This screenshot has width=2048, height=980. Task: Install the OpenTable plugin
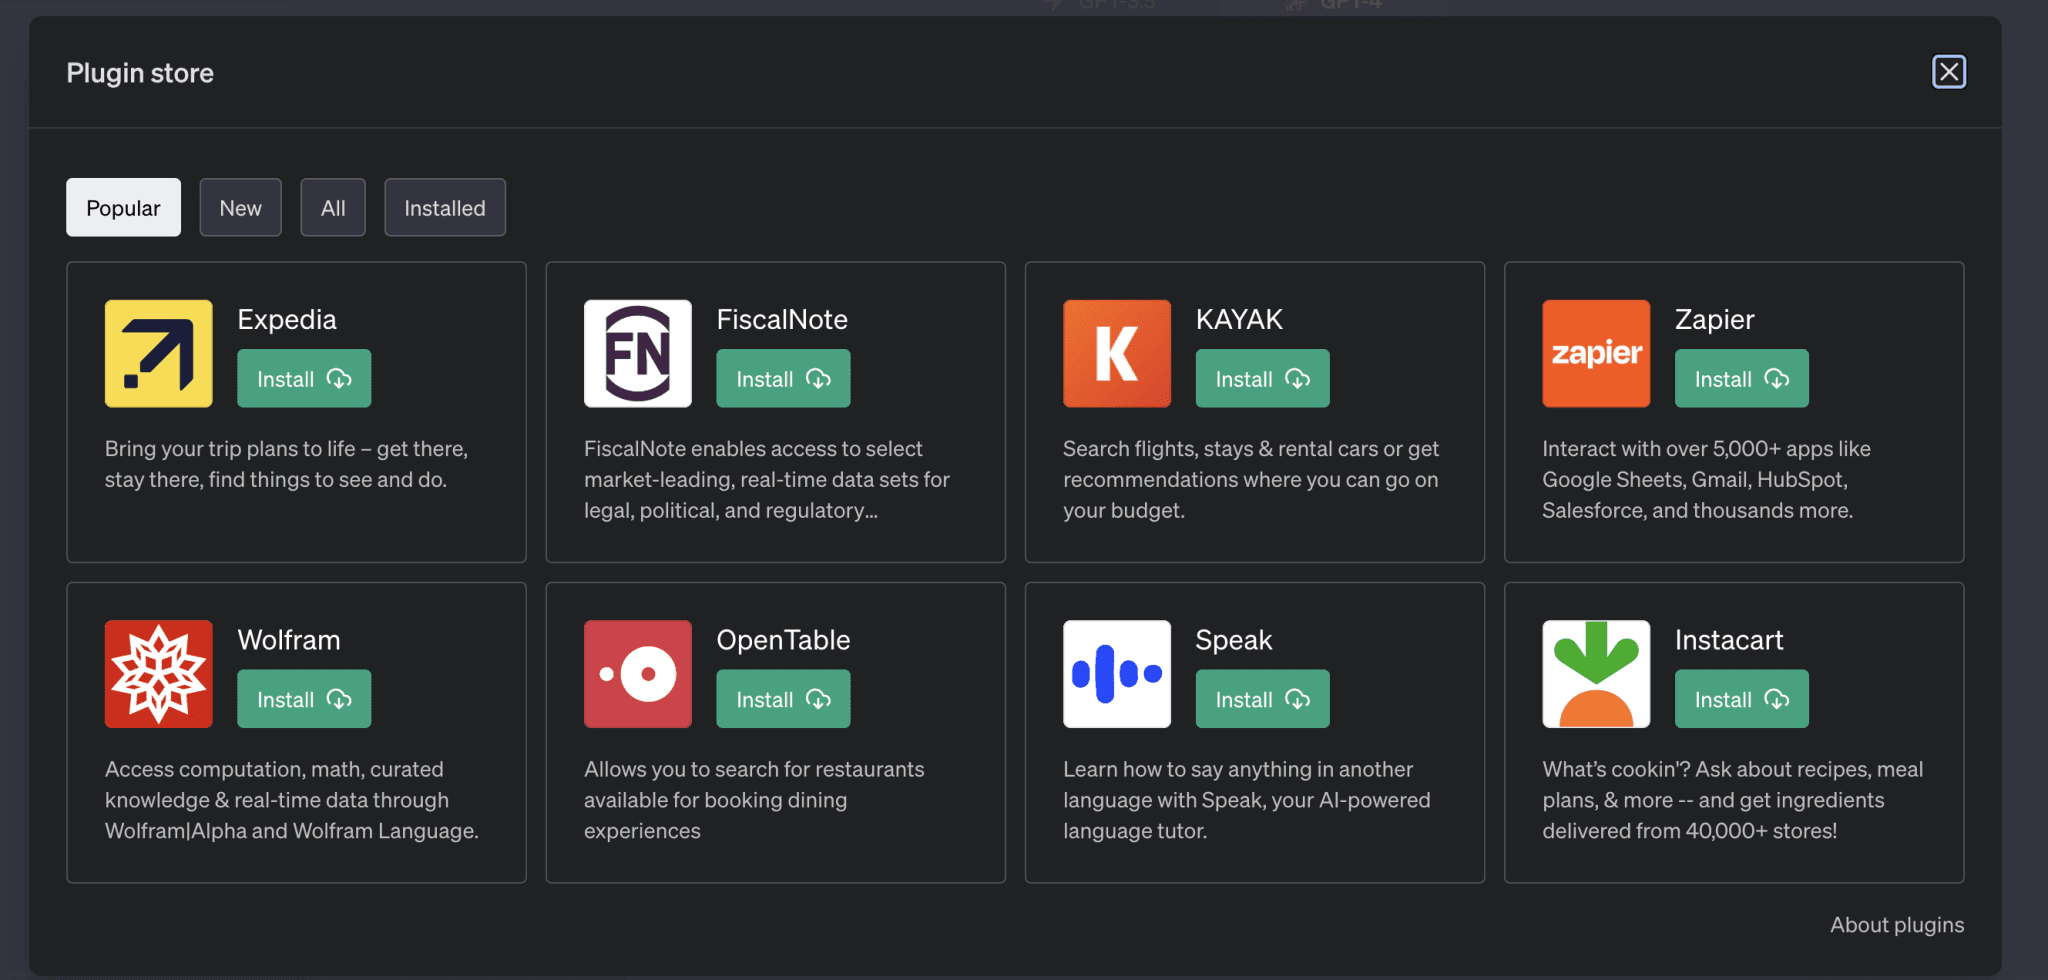(x=783, y=698)
